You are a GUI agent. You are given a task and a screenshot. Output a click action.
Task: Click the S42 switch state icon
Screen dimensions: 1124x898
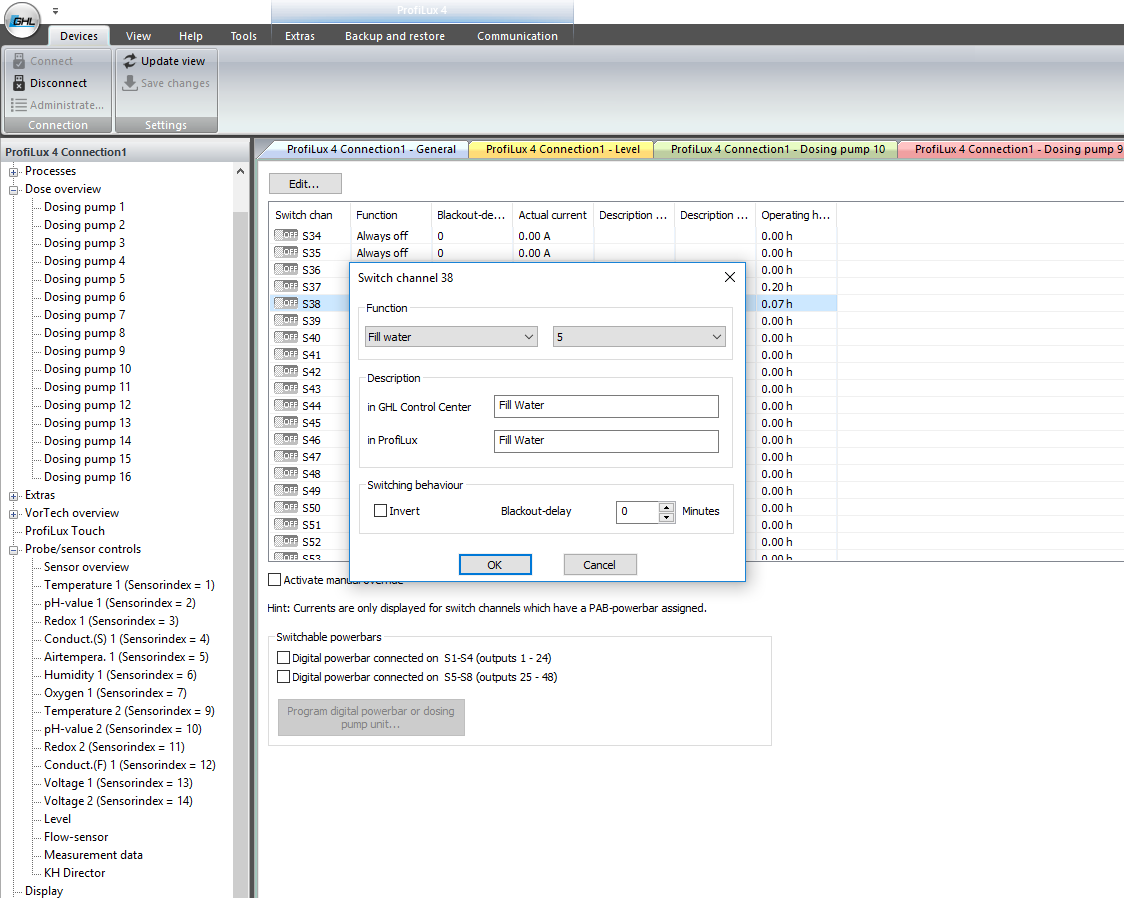pyautogui.click(x=286, y=371)
